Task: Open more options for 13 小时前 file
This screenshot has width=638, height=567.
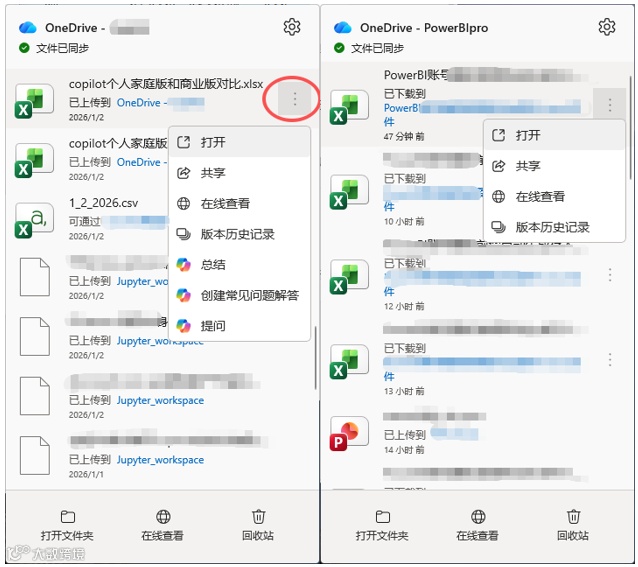Action: 610,360
